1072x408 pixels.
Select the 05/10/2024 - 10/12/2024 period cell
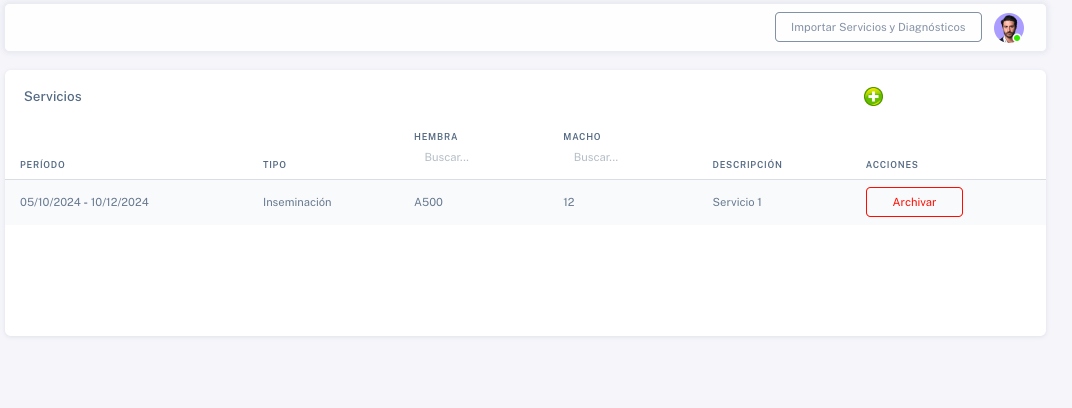84,202
